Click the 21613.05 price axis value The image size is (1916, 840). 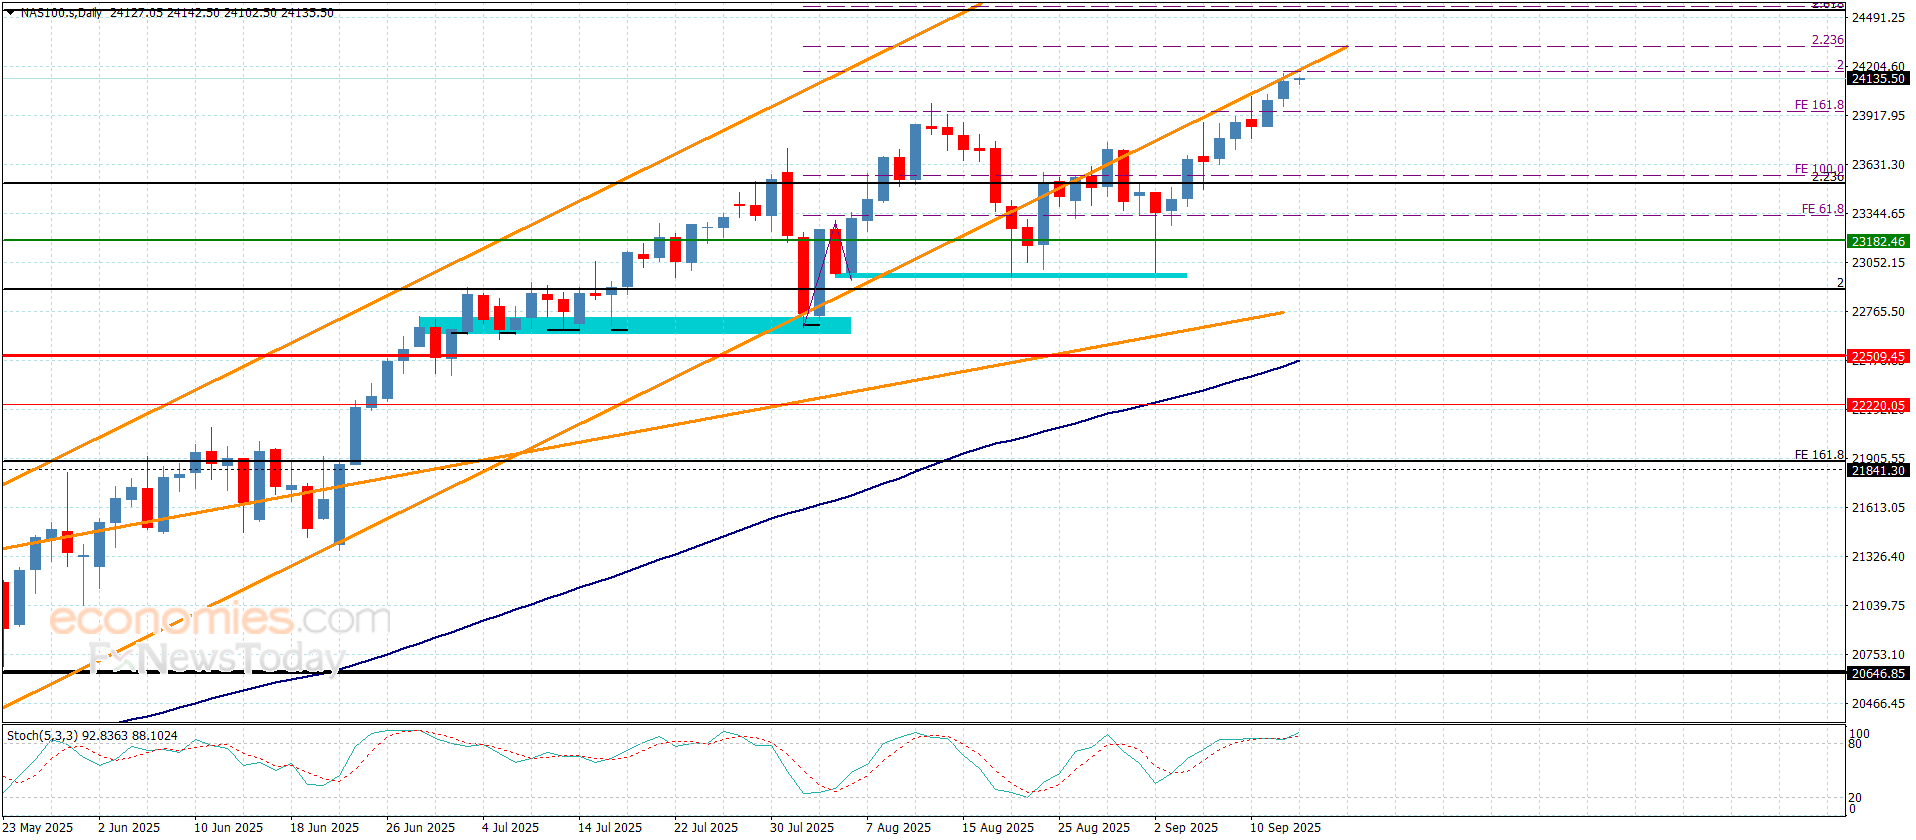[x=1878, y=508]
